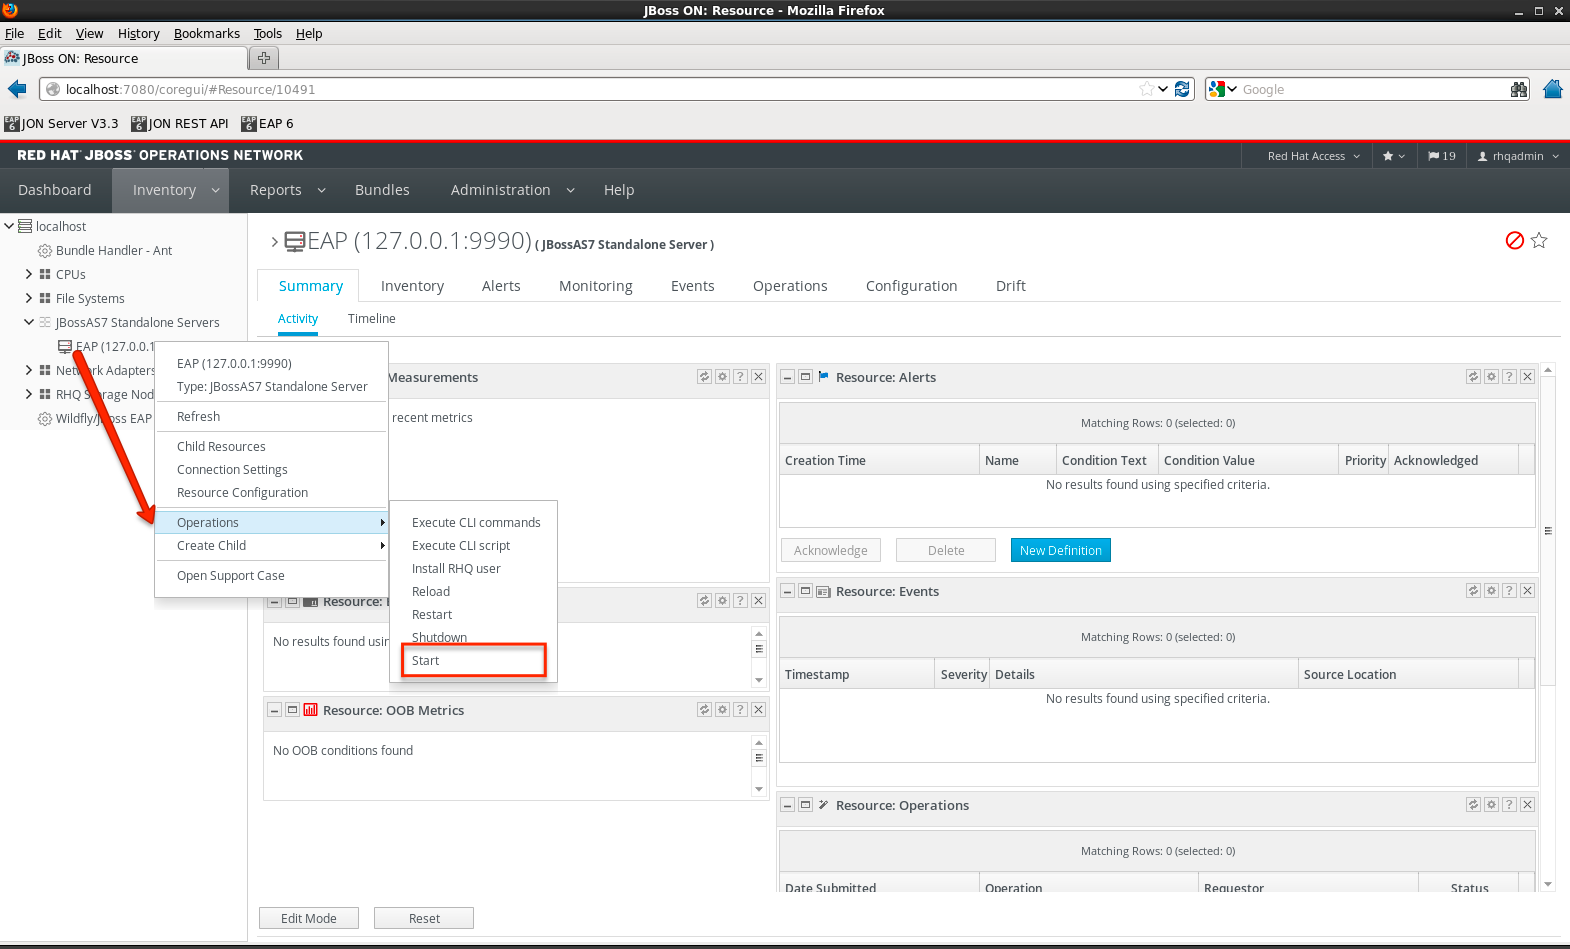Click dashboard vertical scrollbar down arrow
Screen dimensions: 1570x949
coord(1548,884)
